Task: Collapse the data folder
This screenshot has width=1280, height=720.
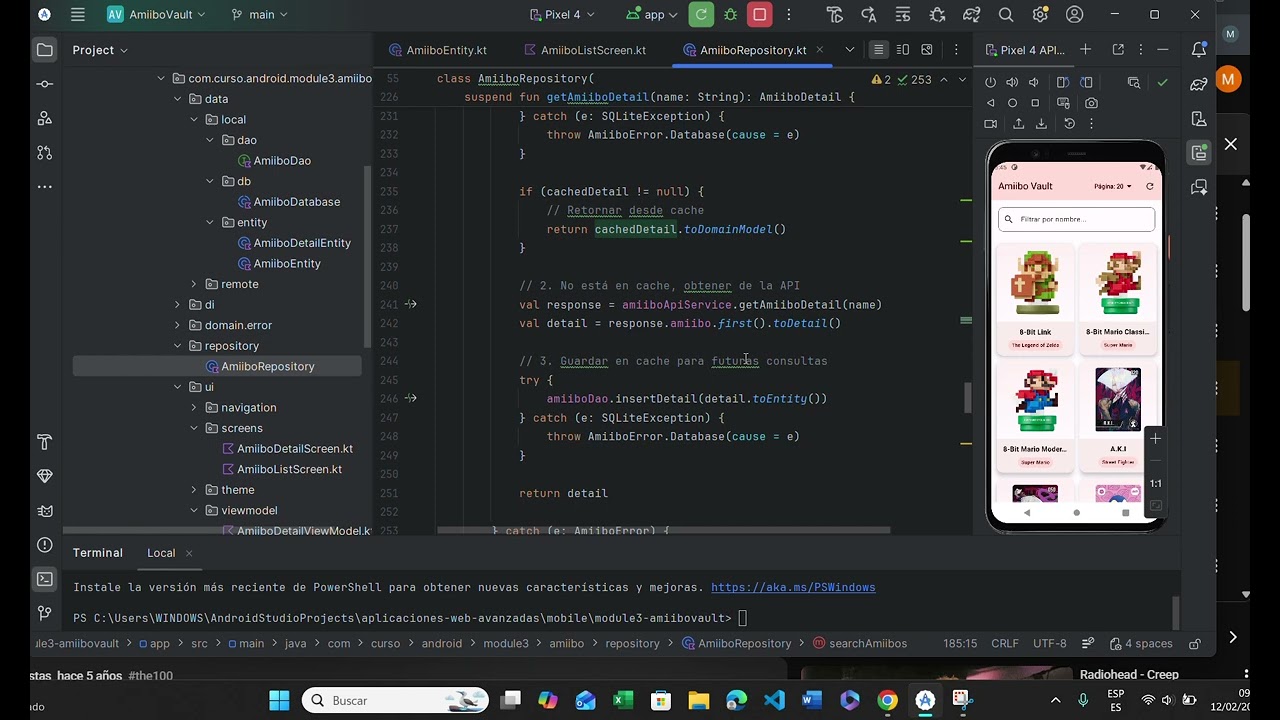Action: 178,99
